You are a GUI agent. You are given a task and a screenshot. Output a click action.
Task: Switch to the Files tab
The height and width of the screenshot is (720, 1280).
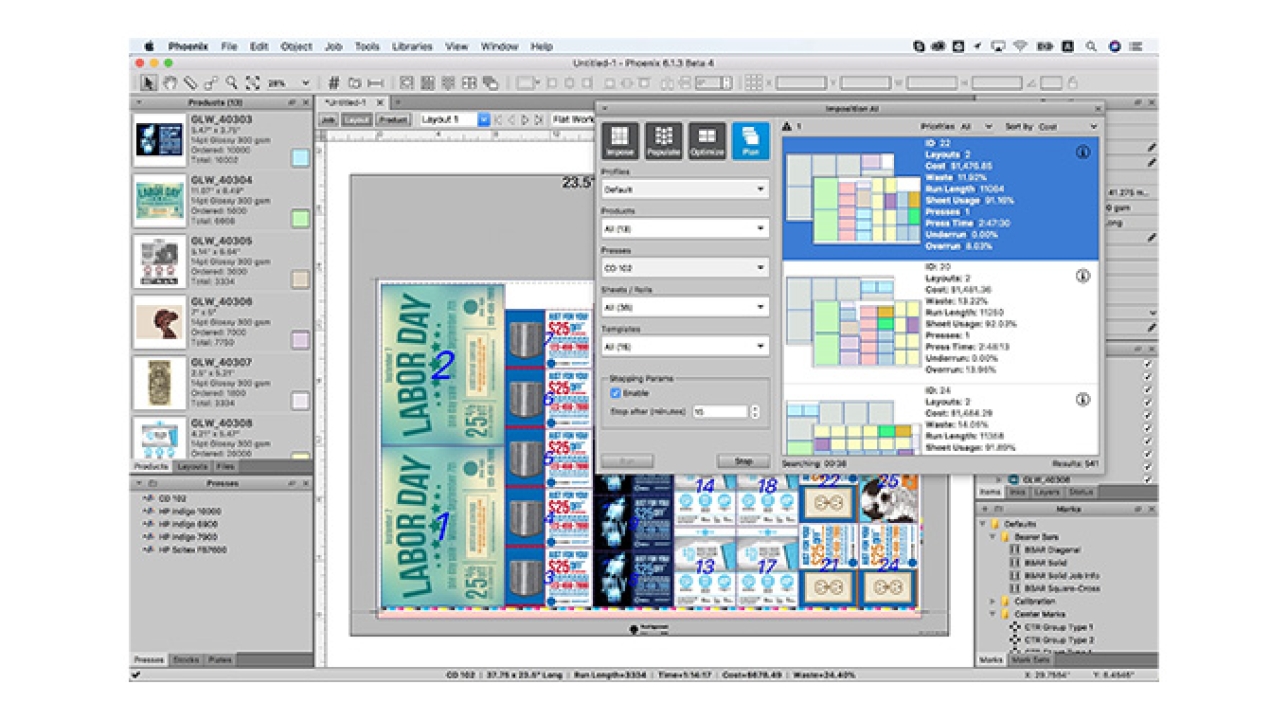(x=225, y=467)
